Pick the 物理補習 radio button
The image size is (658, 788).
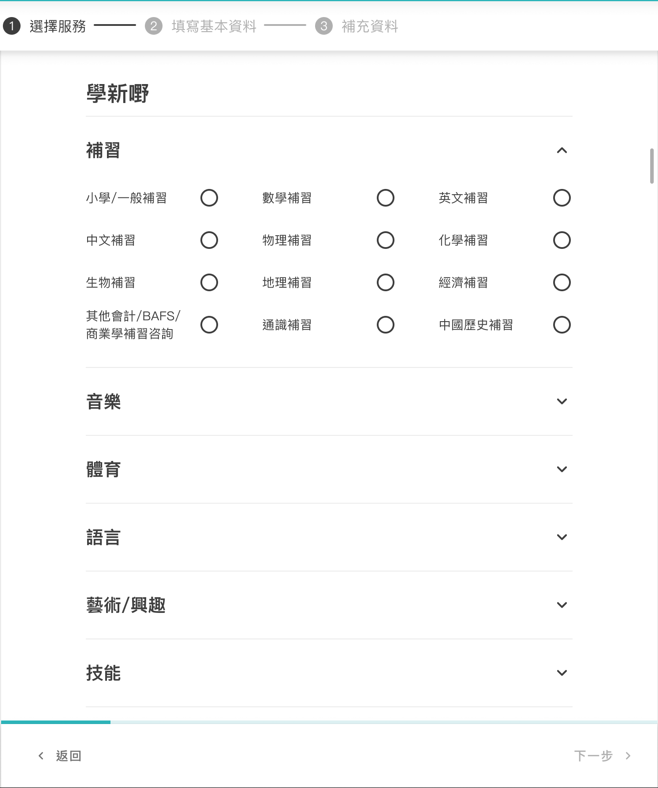[x=386, y=240]
